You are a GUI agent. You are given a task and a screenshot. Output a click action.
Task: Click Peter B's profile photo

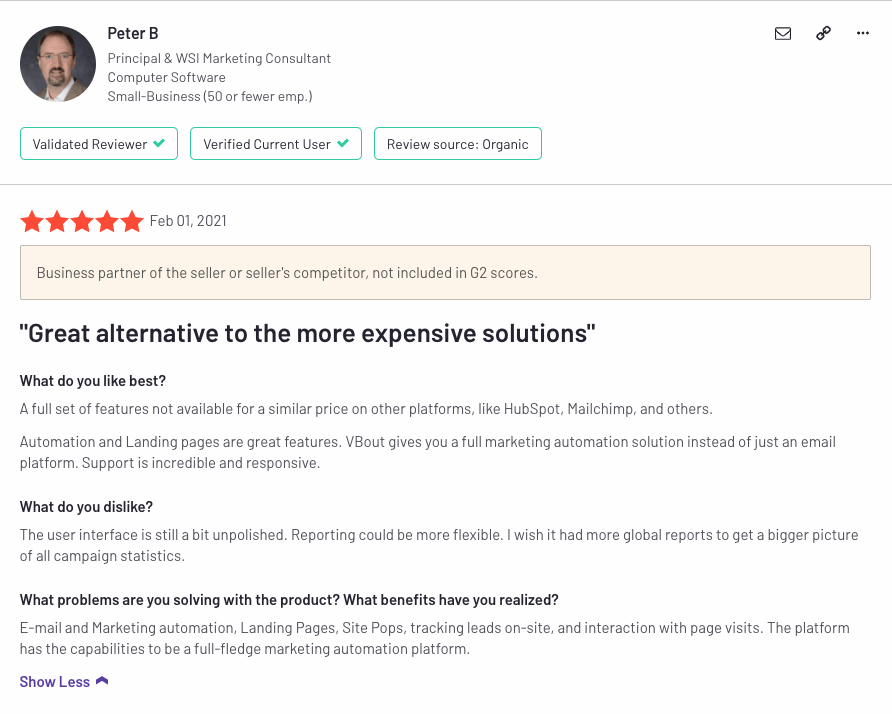click(x=58, y=64)
